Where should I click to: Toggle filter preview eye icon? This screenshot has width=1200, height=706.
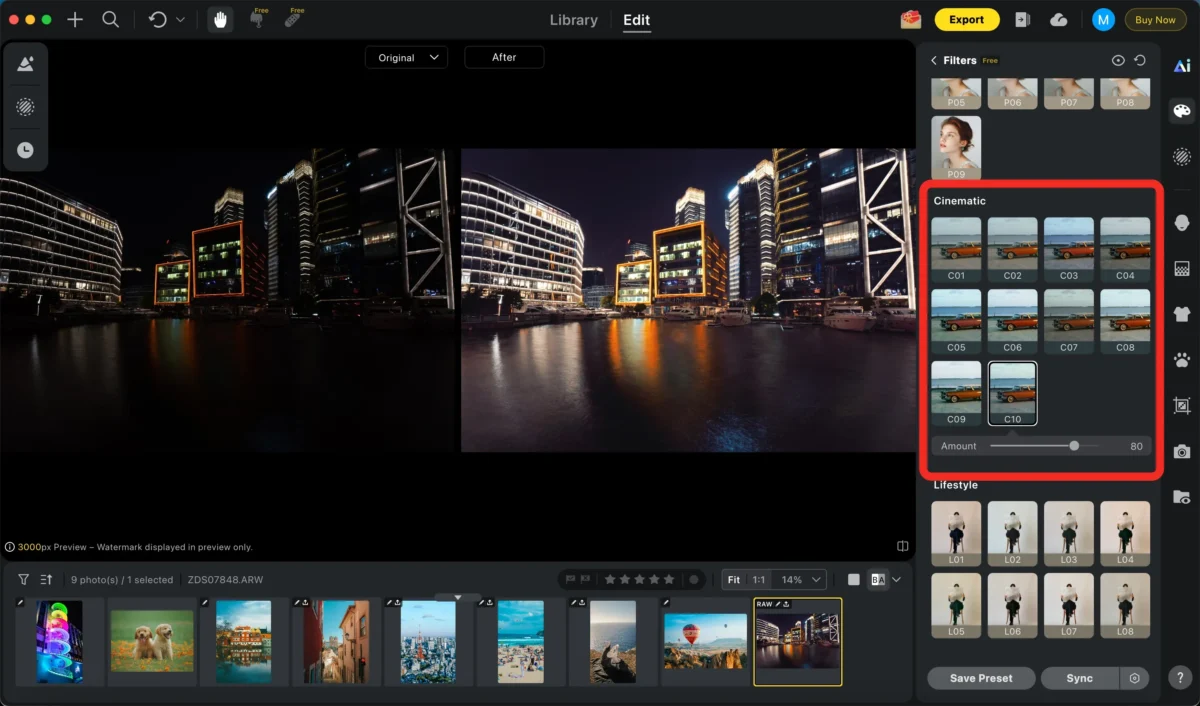click(1118, 61)
